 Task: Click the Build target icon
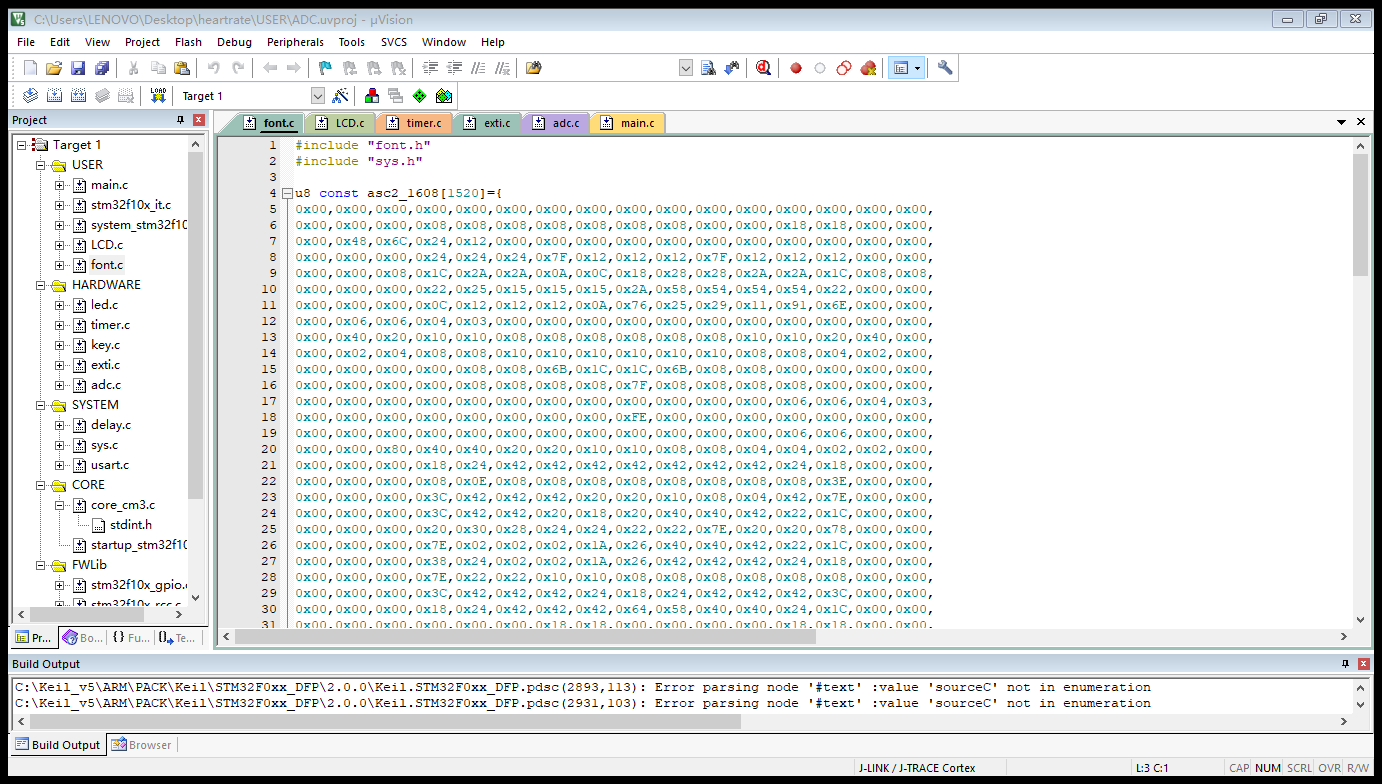54,96
